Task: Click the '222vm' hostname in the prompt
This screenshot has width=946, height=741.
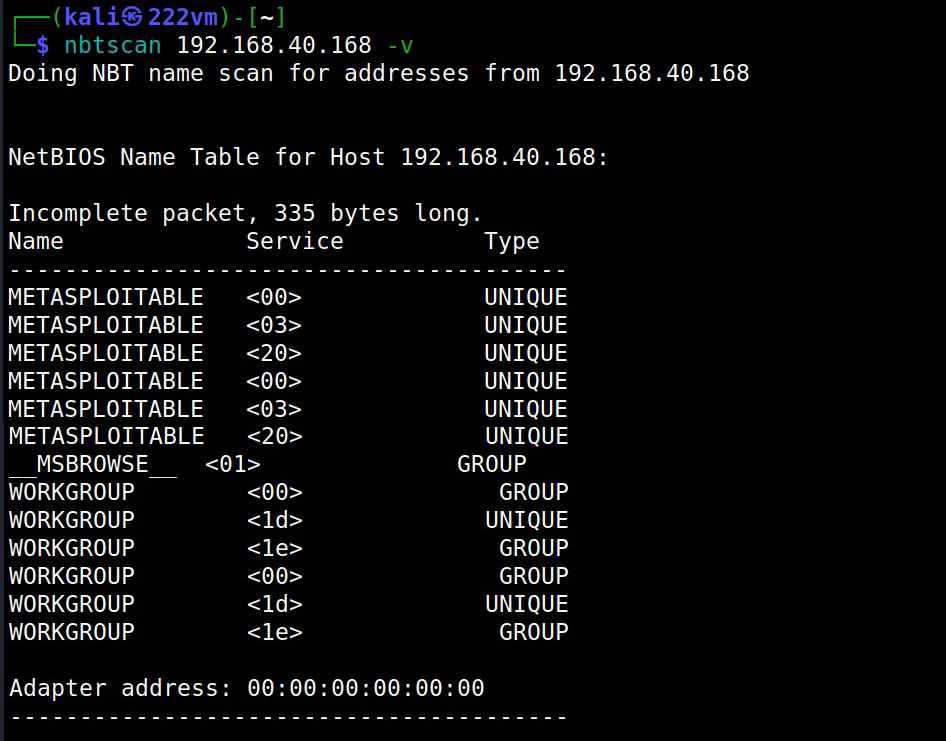Action: click(x=182, y=16)
